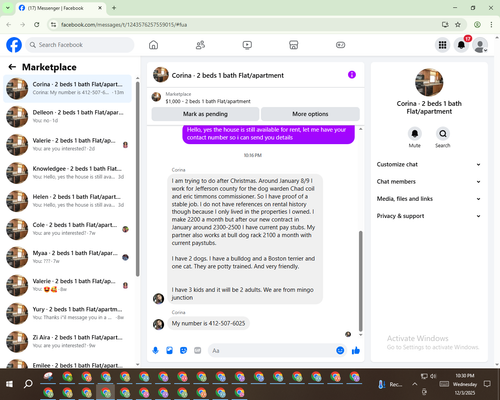This screenshot has width=500, height=400.
Task: Click message 'My number is 412-507-6025'
Action: (208, 323)
